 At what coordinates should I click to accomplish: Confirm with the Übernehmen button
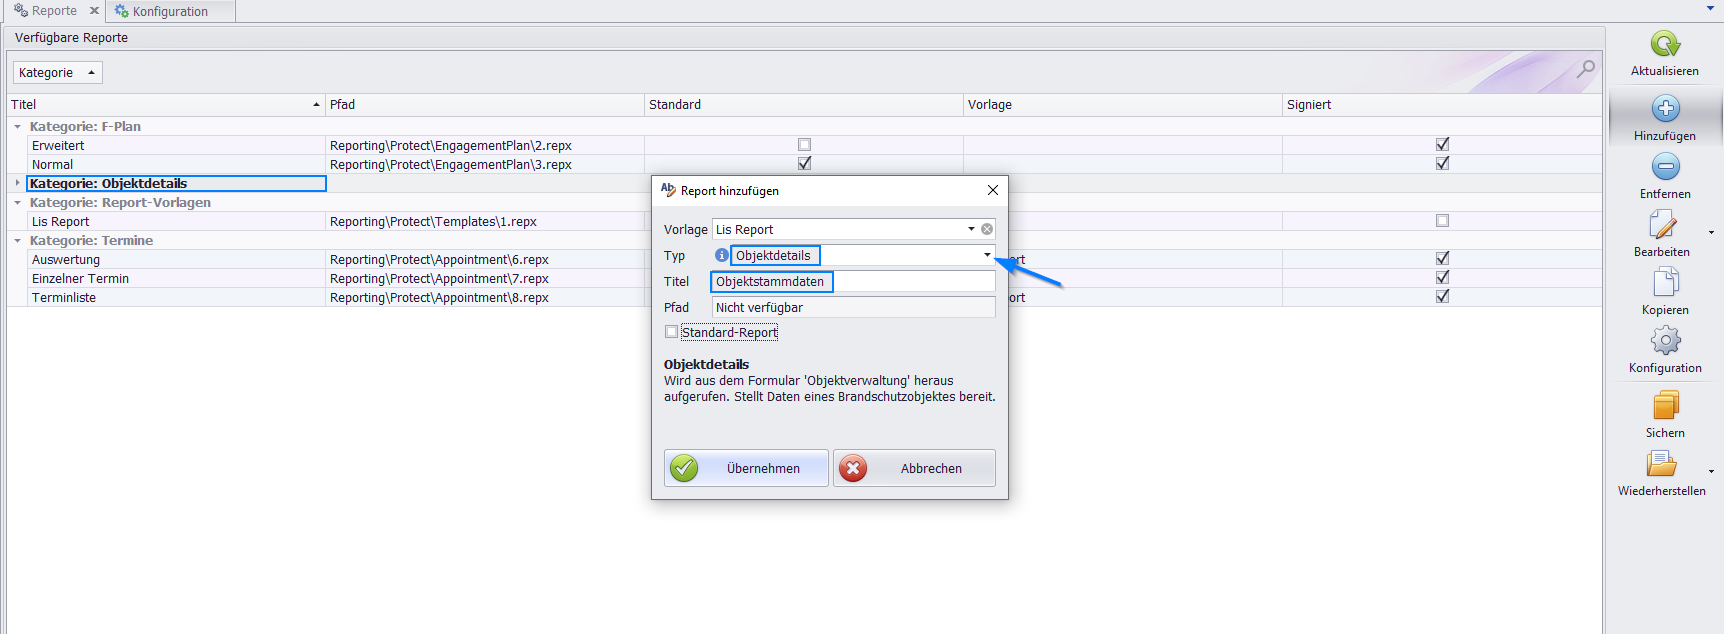coord(746,468)
